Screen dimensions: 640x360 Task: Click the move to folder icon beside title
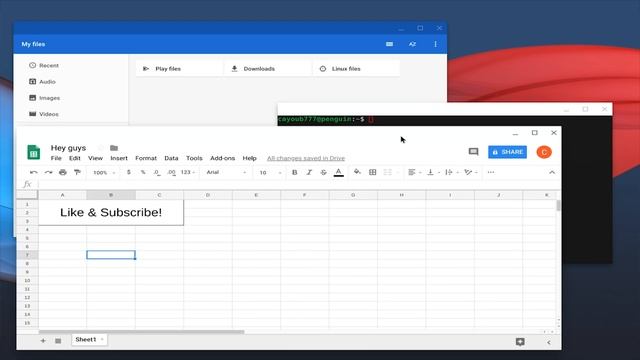pyautogui.click(x=114, y=148)
